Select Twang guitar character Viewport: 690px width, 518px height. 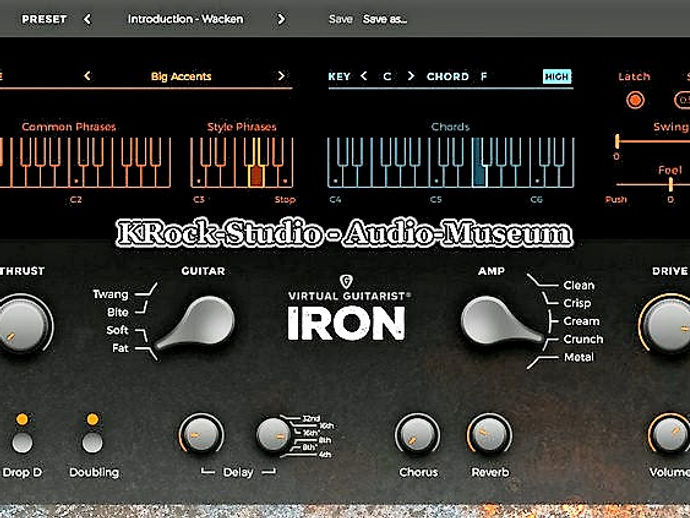pyautogui.click(x=110, y=294)
